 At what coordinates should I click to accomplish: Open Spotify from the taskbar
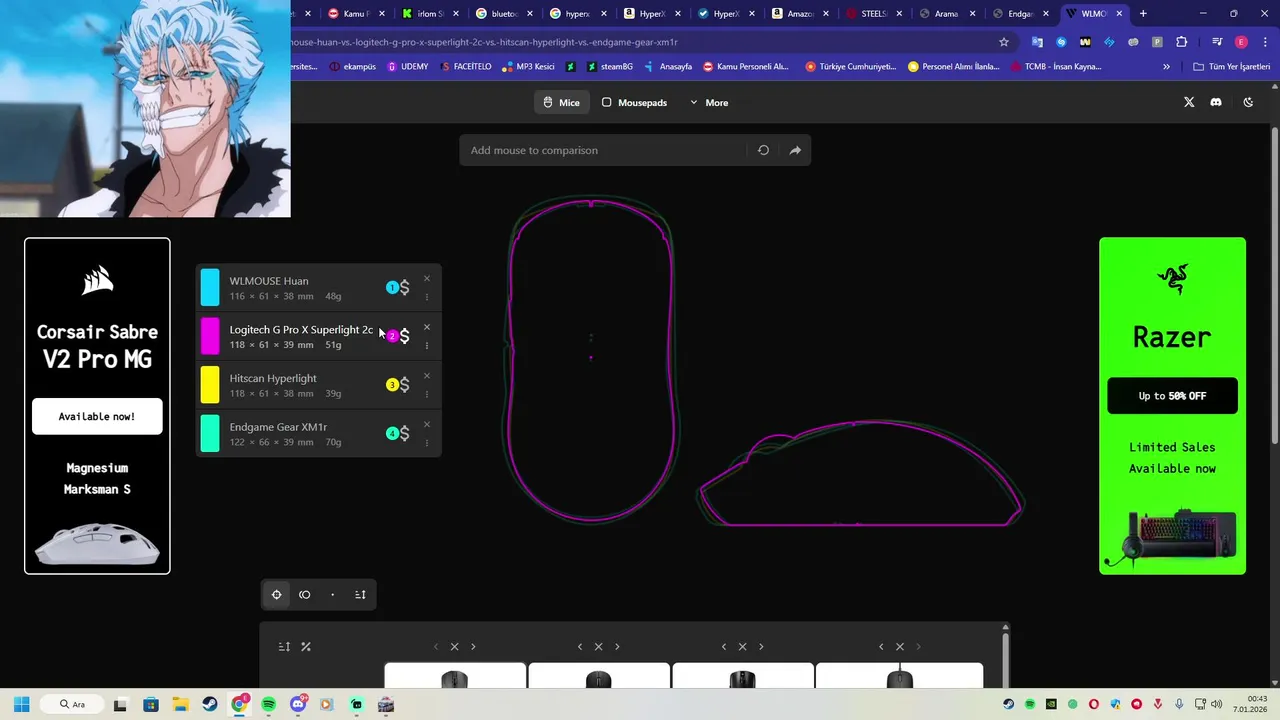pyautogui.click(x=269, y=704)
